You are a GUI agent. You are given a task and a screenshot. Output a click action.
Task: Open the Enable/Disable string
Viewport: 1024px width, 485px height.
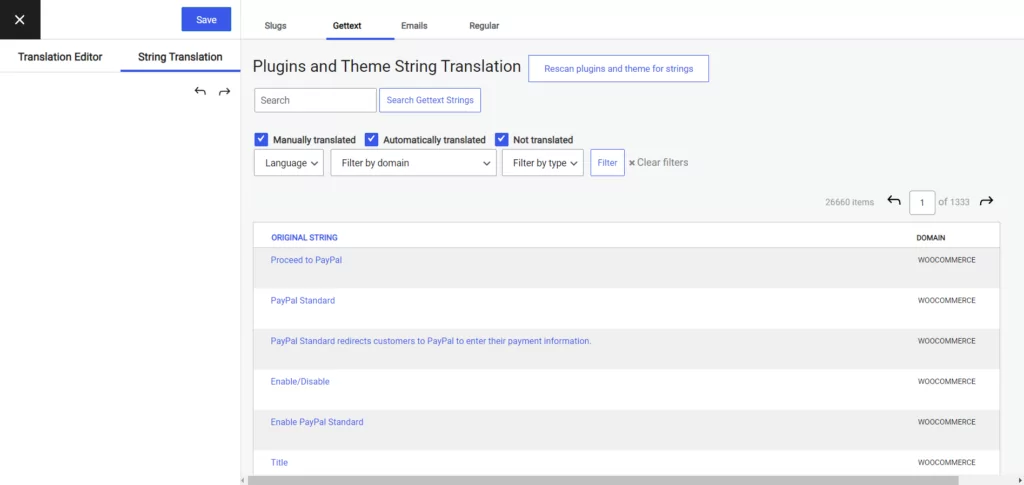coord(300,381)
